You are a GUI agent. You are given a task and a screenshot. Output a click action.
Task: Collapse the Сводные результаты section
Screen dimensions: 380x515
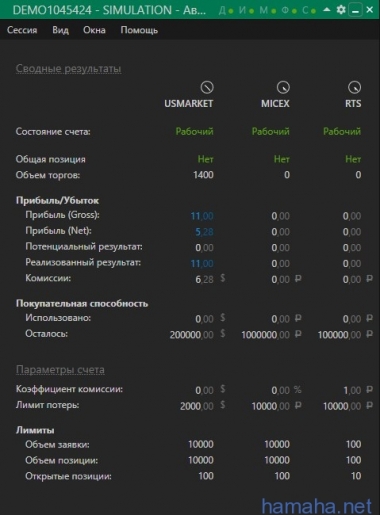tap(68, 69)
